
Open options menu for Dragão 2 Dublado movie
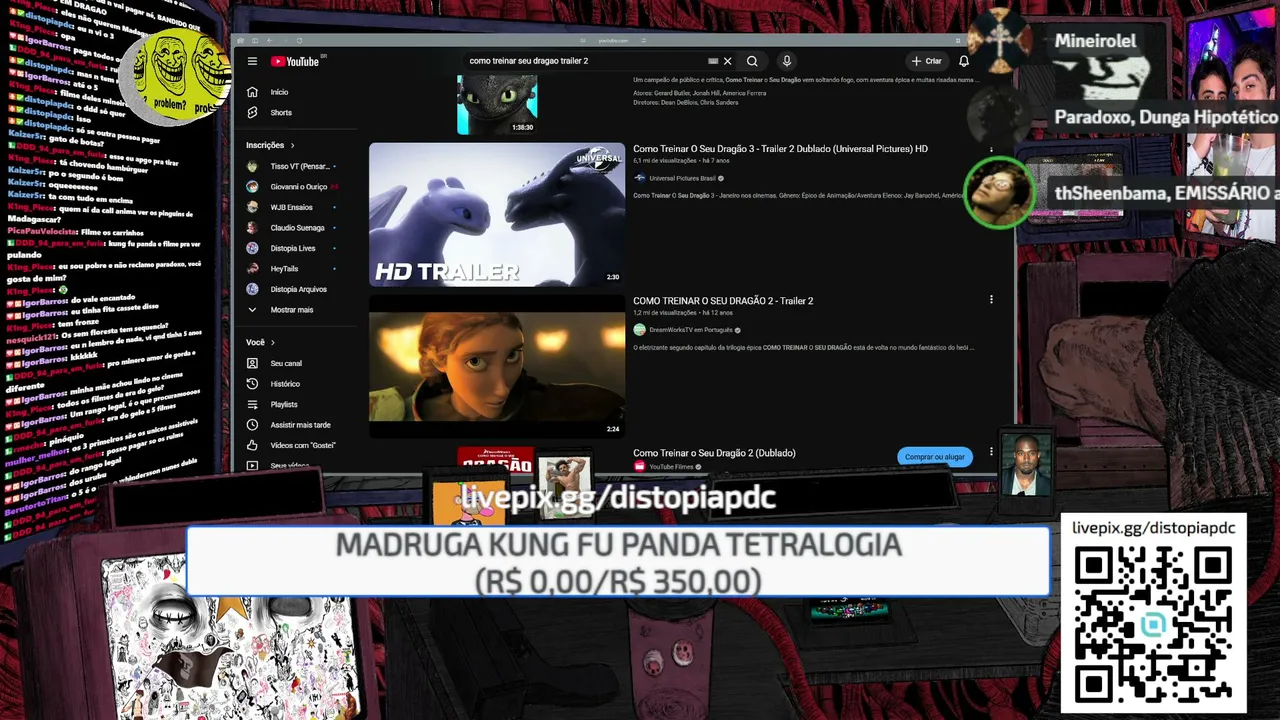click(x=991, y=452)
